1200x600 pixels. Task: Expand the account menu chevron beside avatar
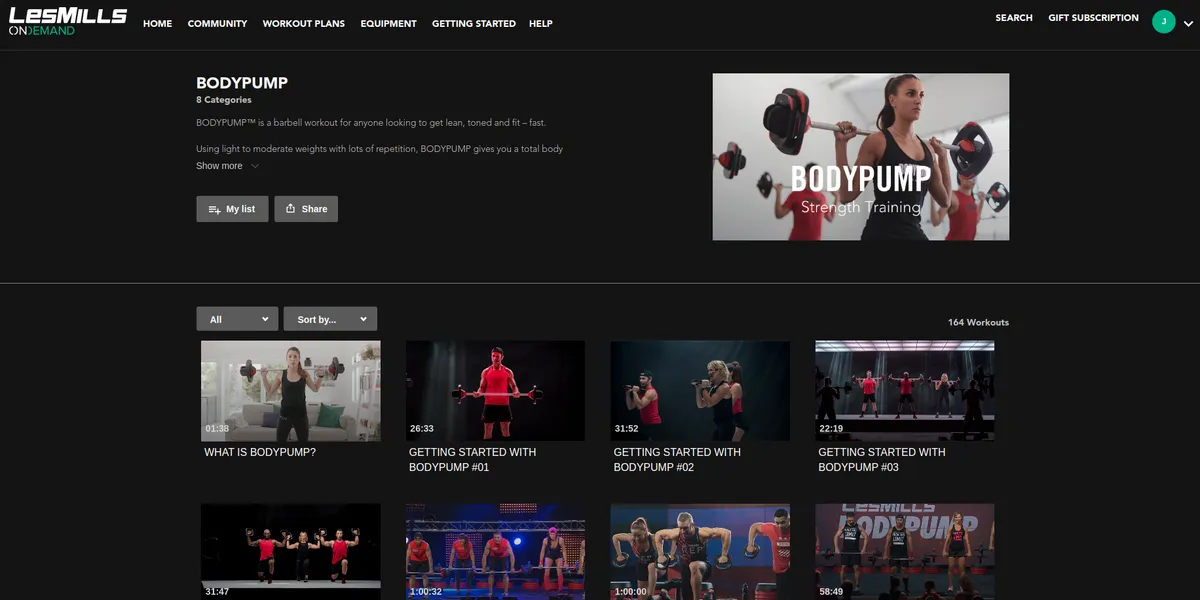pos(1187,23)
